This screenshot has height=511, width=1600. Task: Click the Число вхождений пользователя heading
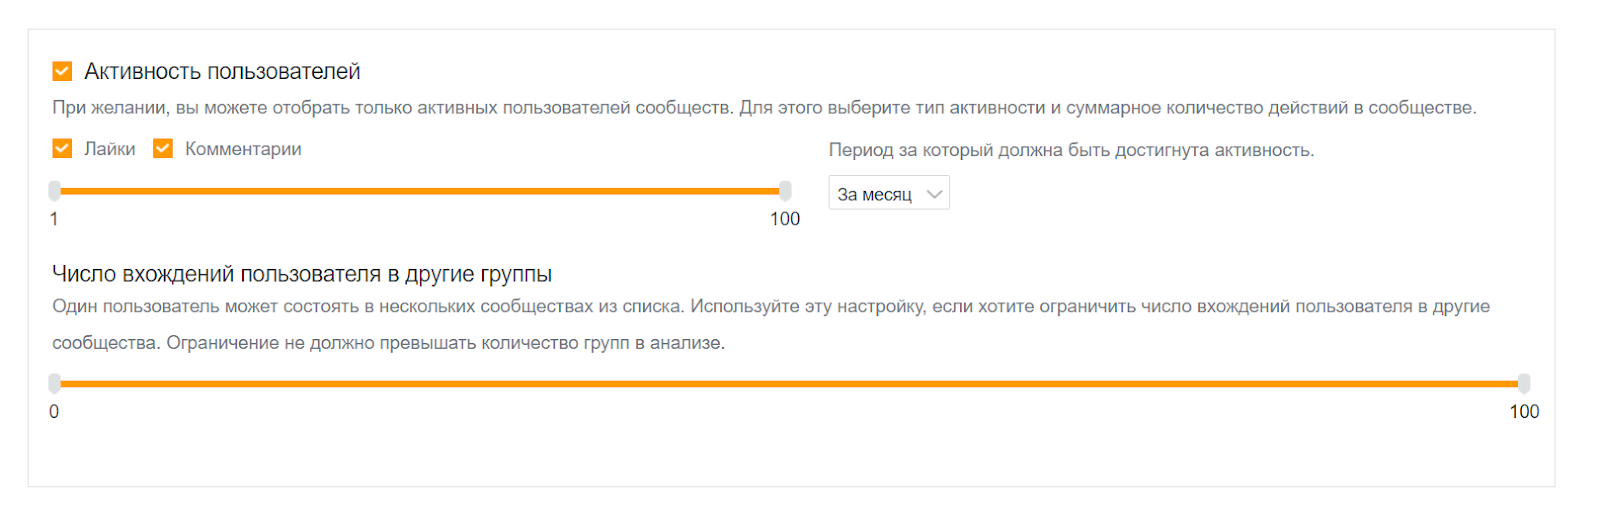pyautogui.click(x=302, y=274)
